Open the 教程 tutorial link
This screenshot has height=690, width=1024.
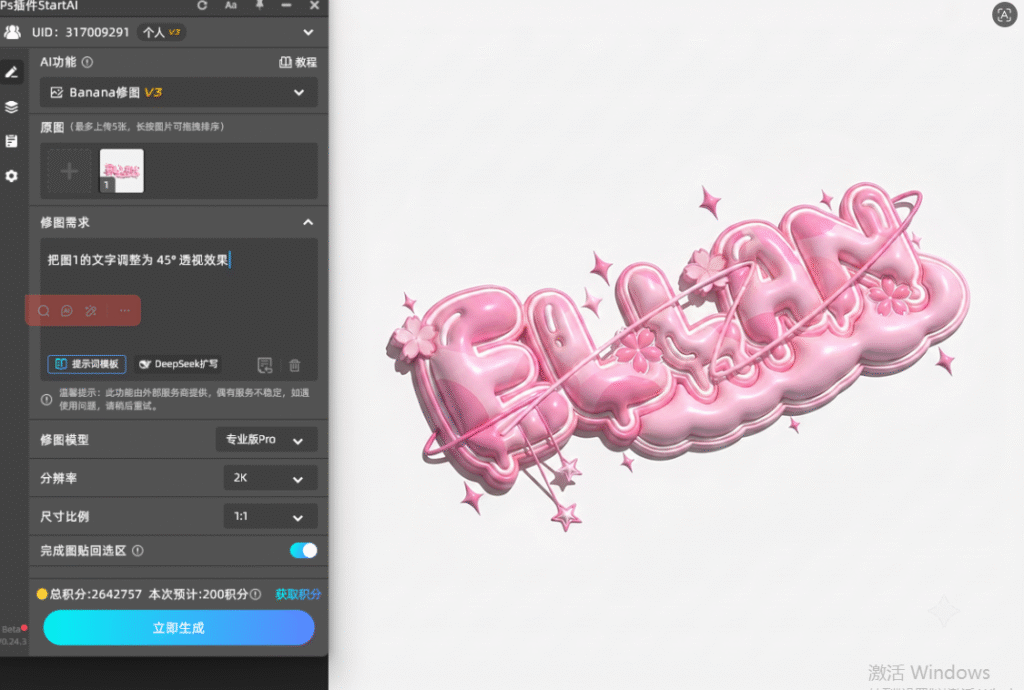[x=298, y=62]
